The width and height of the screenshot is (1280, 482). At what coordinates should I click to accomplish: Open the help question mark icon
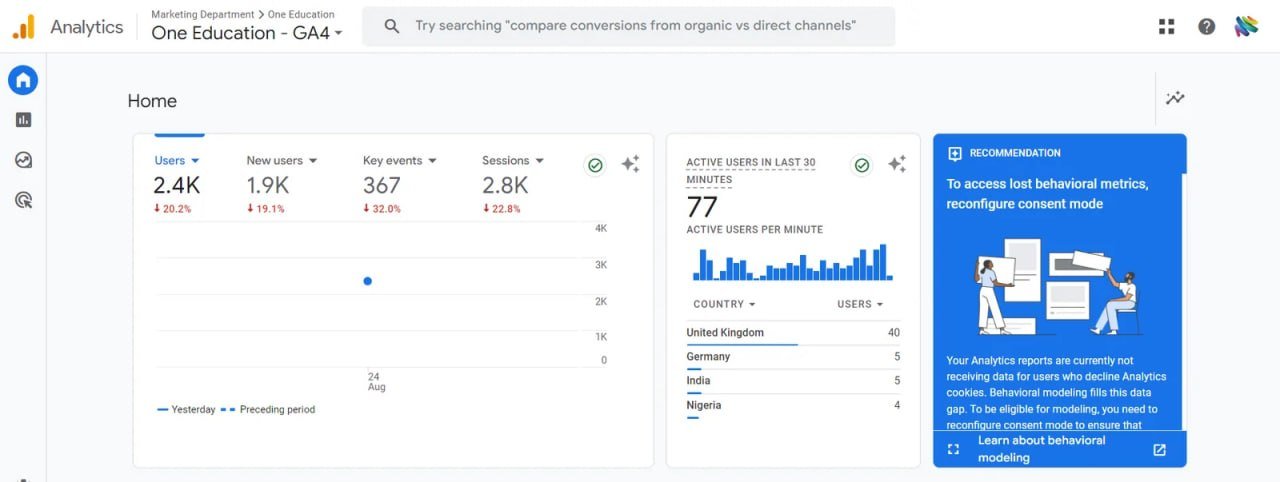tap(1206, 27)
